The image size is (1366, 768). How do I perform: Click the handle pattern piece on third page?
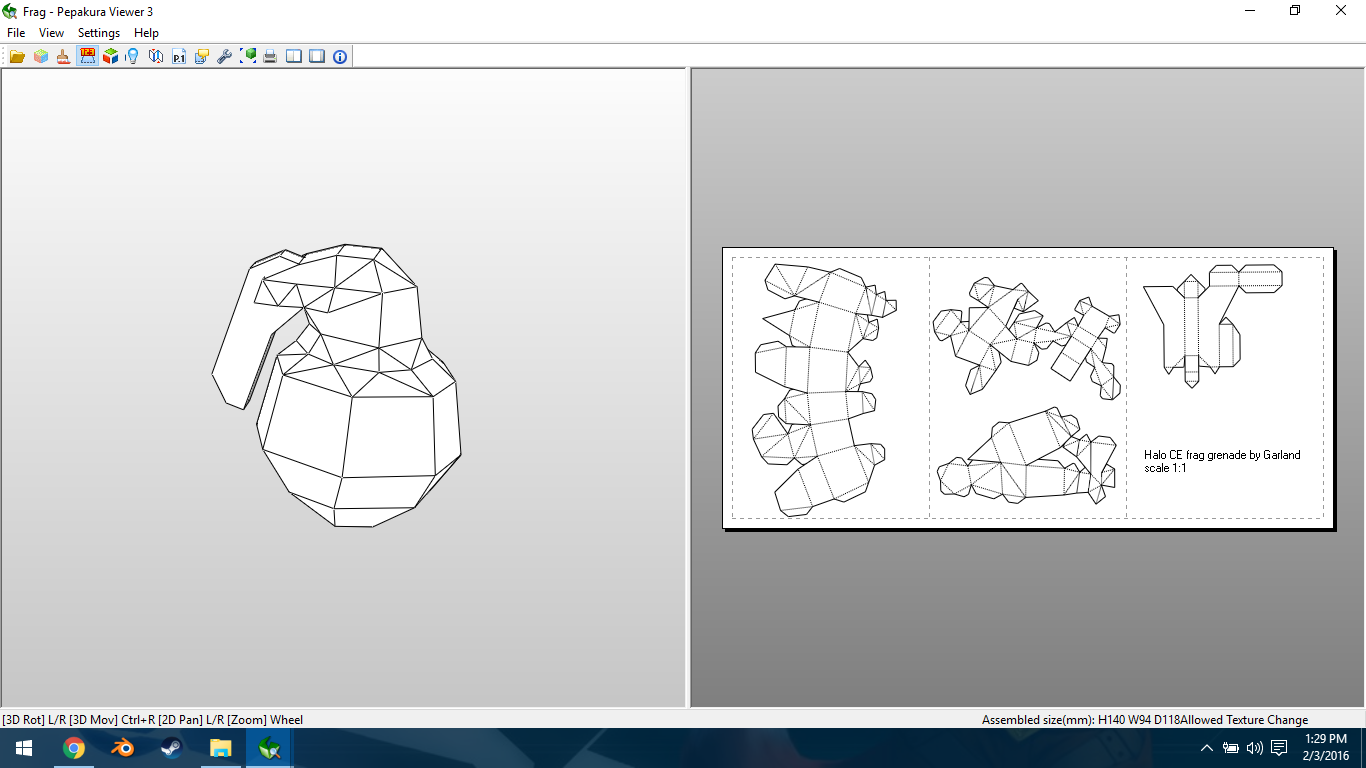(1212, 325)
